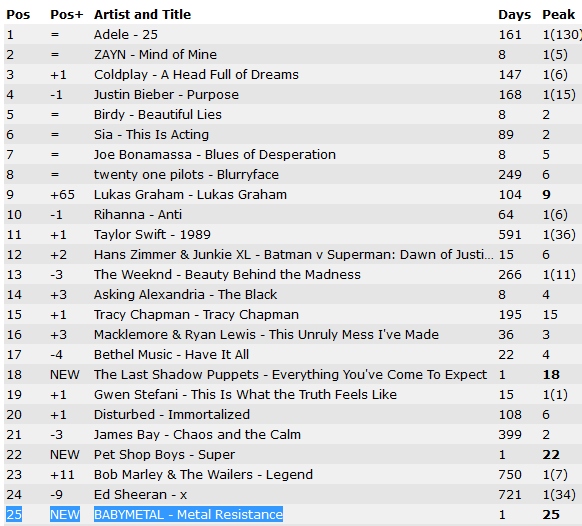Select Bob Marley & The Wailers - Legend
Screen dimensions: 582x526
coord(203,475)
